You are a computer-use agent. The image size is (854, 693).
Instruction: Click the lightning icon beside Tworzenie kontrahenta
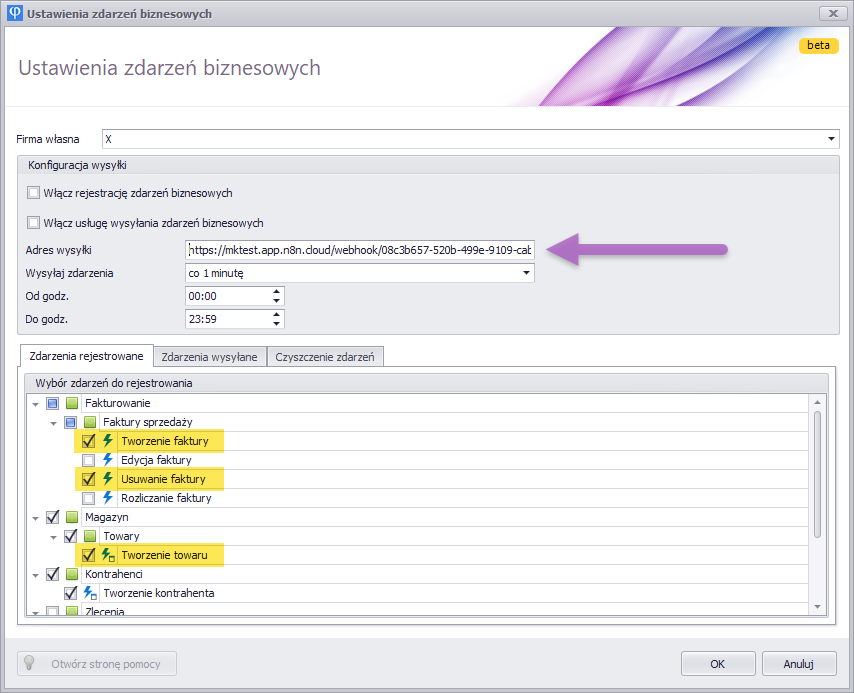point(89,593)
